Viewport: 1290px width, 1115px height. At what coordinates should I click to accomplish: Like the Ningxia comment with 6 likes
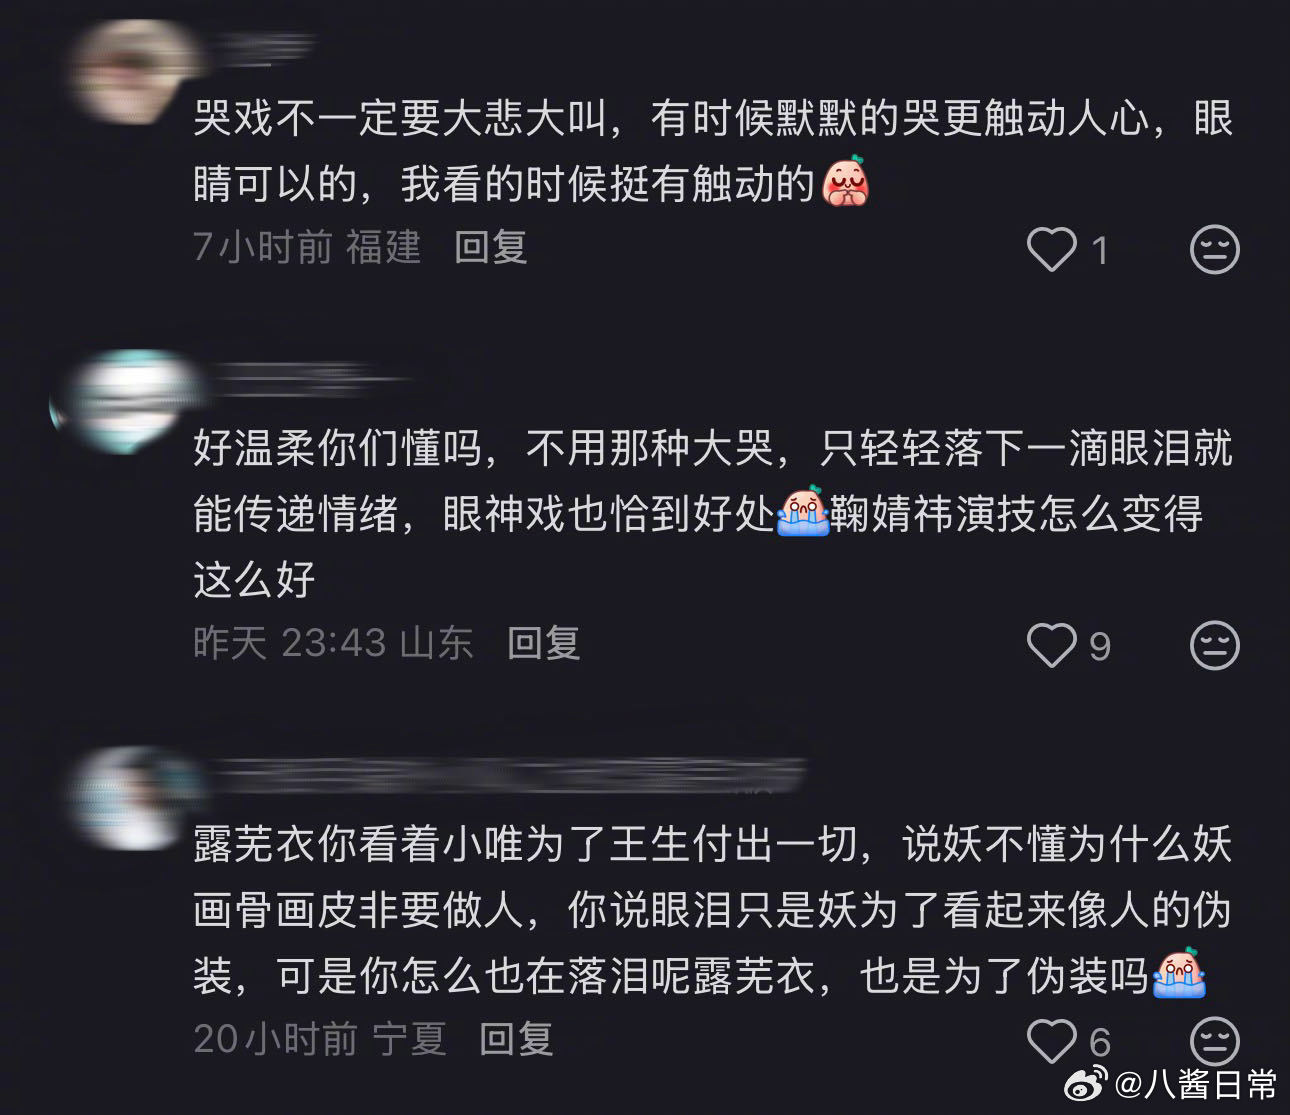point(1052,1041)
